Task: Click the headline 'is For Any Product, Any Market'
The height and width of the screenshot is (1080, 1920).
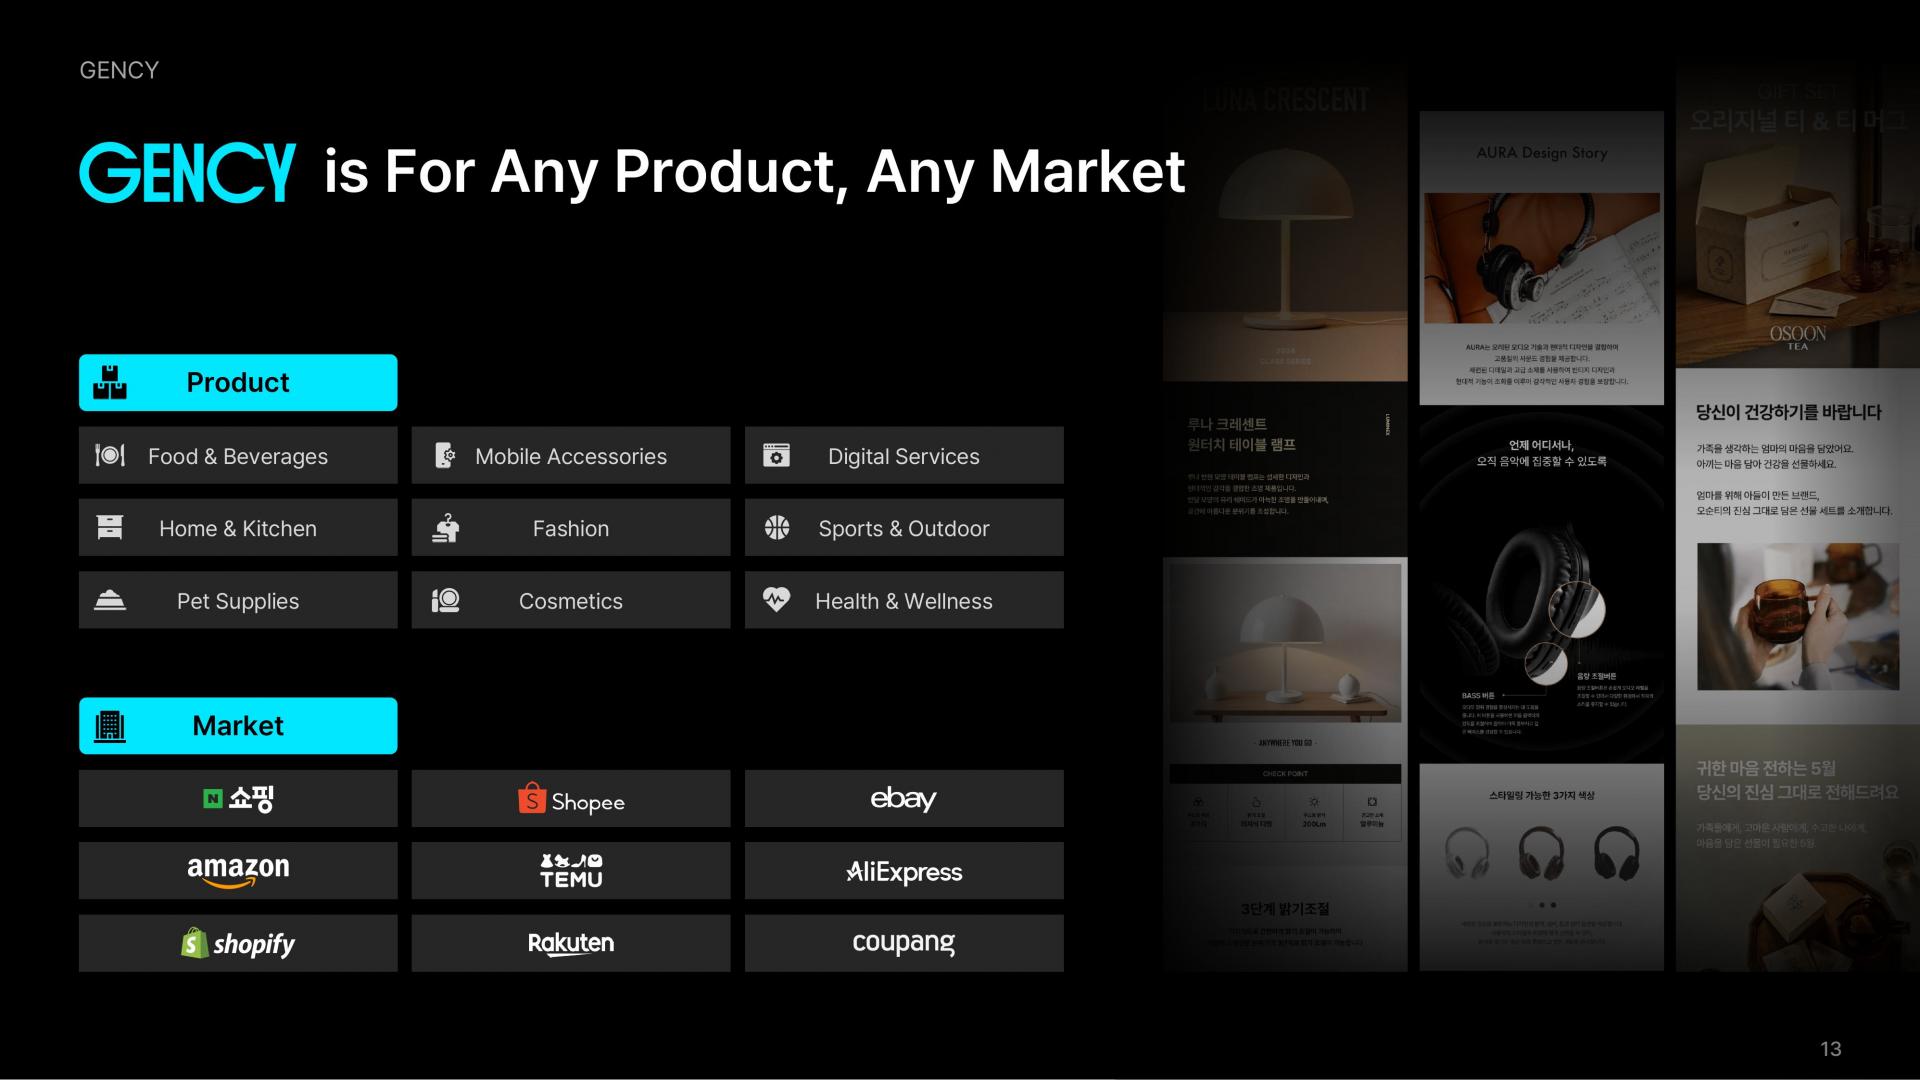Action: (755, 172)
